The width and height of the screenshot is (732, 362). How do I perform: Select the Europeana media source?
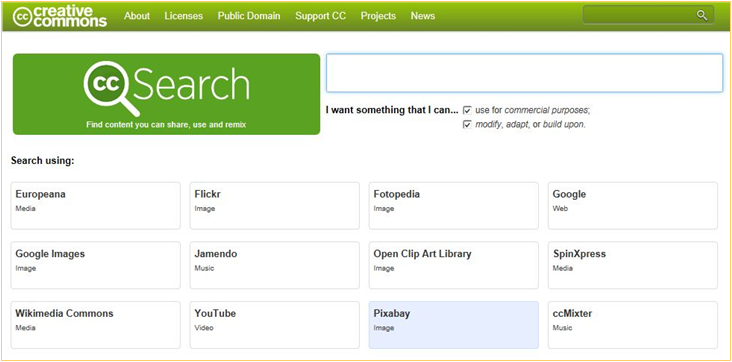(x=96, y=206)
